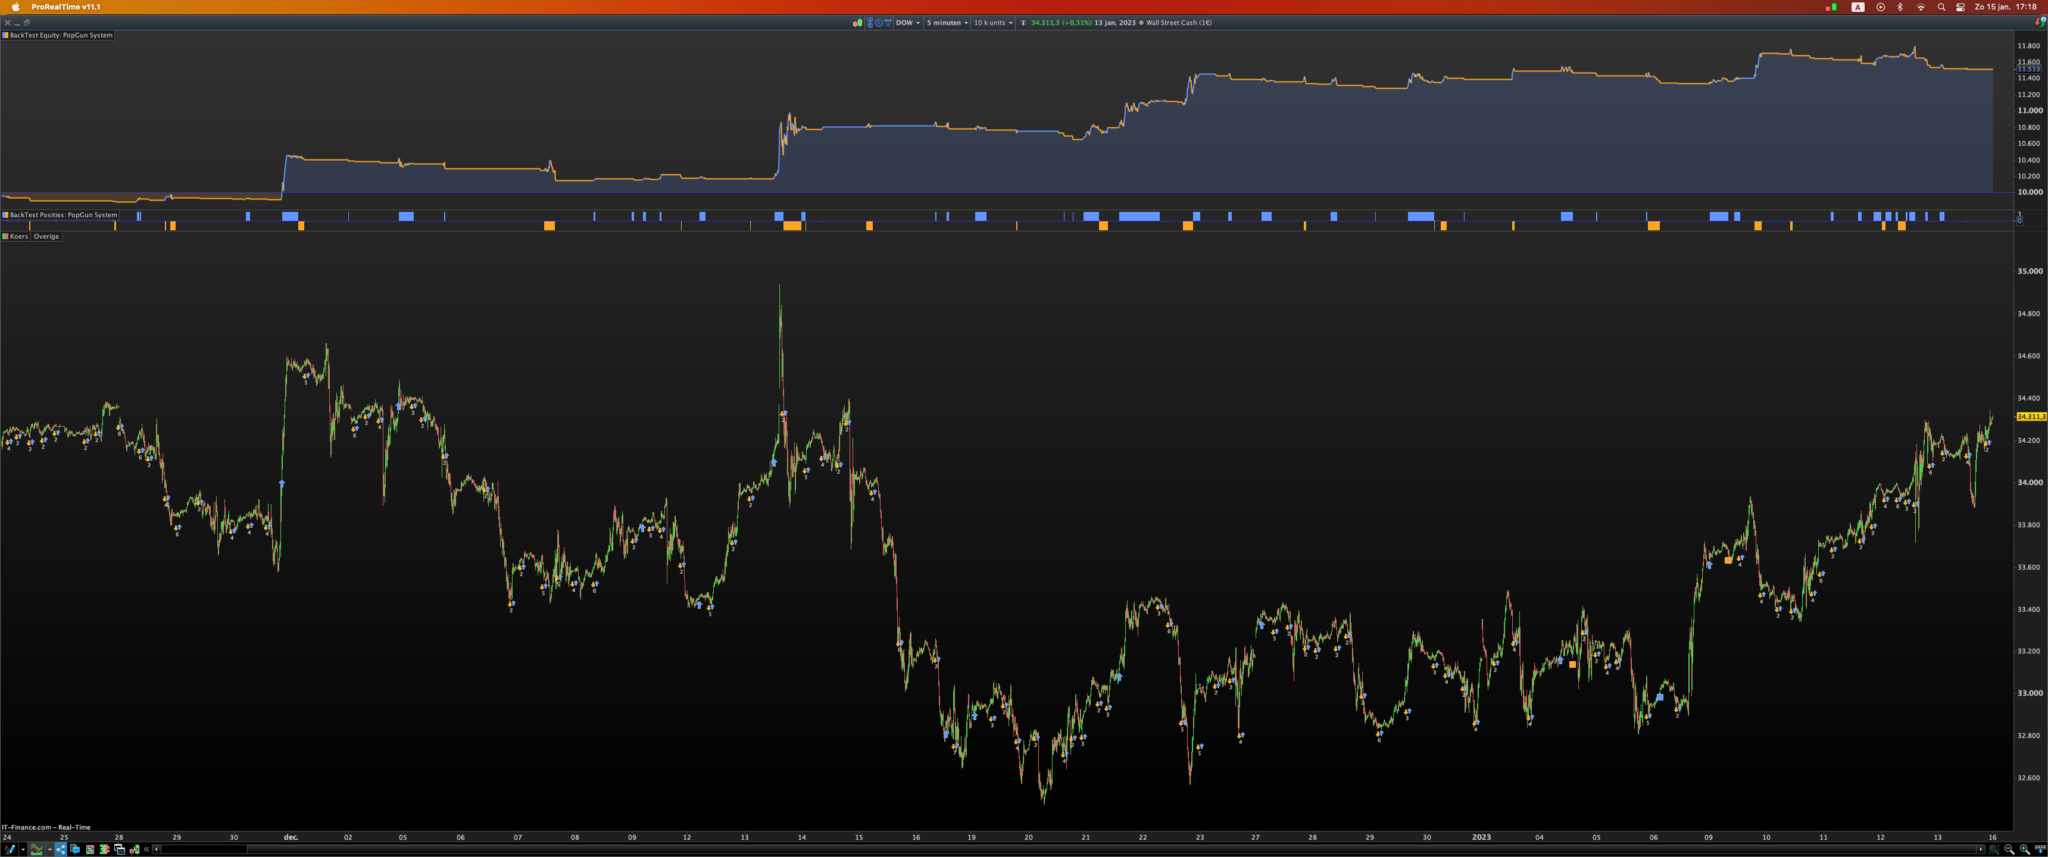Open Spotlight search in menu bar
The height and width of the screenshot is (857, 2048).
tap(1941, 7)
